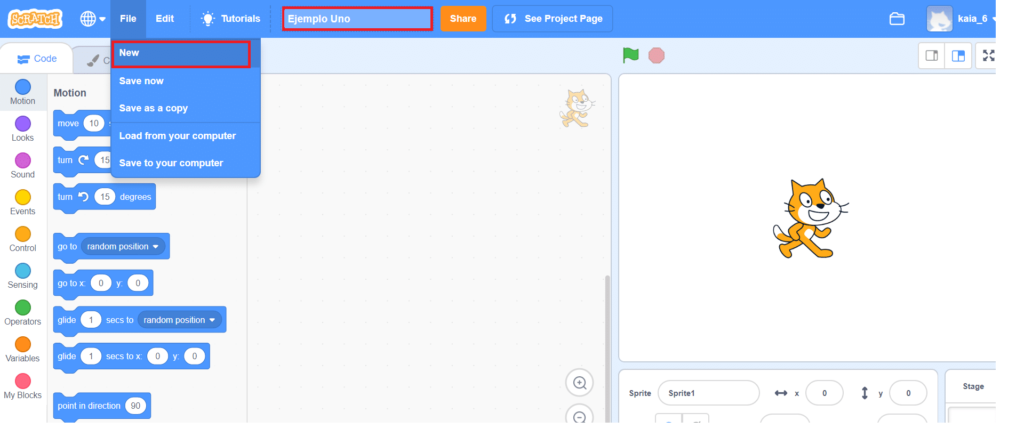Image resolution: width=1024 pixels, height=437 pixels.
Task: Click the red stop sign icon
Action: click(656, 56)
